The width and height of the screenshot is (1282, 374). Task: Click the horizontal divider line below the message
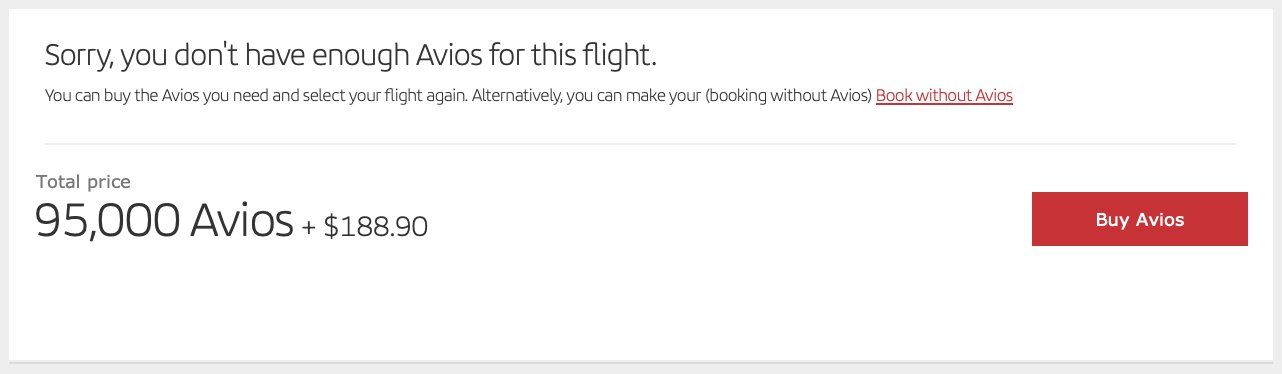(x=641, y=144)
